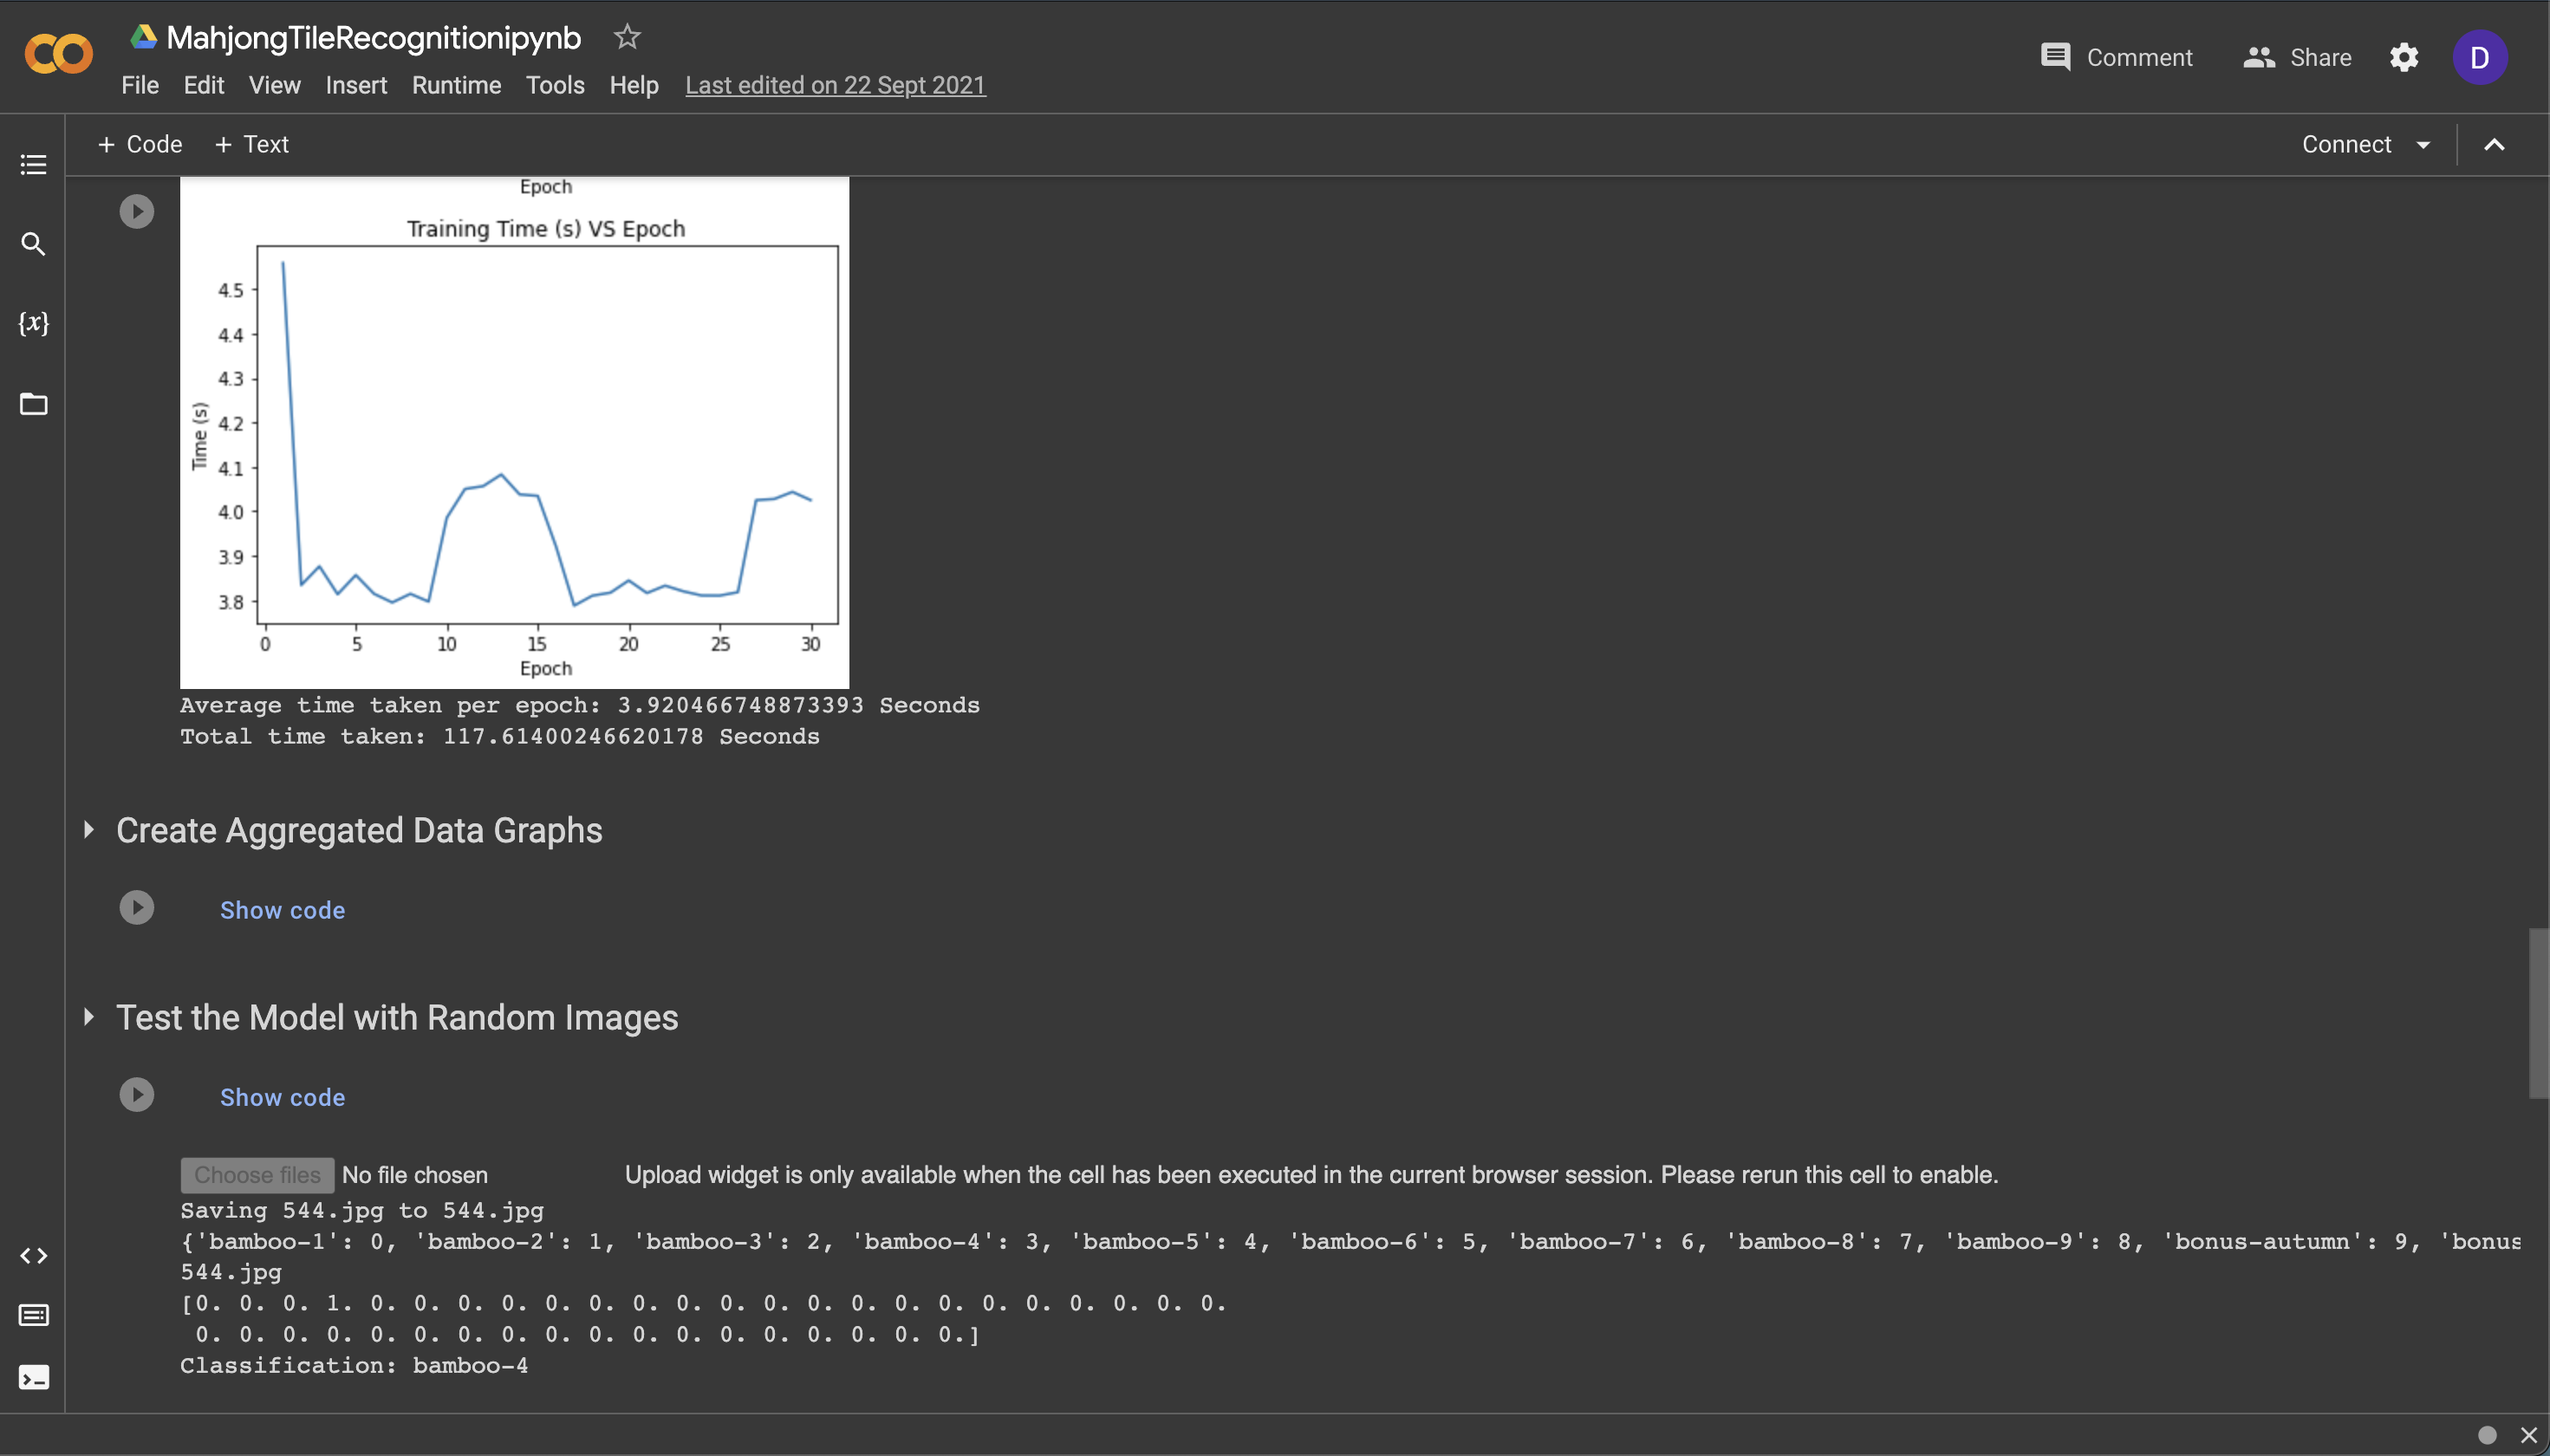Open find and replace search panel
The height and width of the screenshot is (1456, 2550).
click(33, 243)
